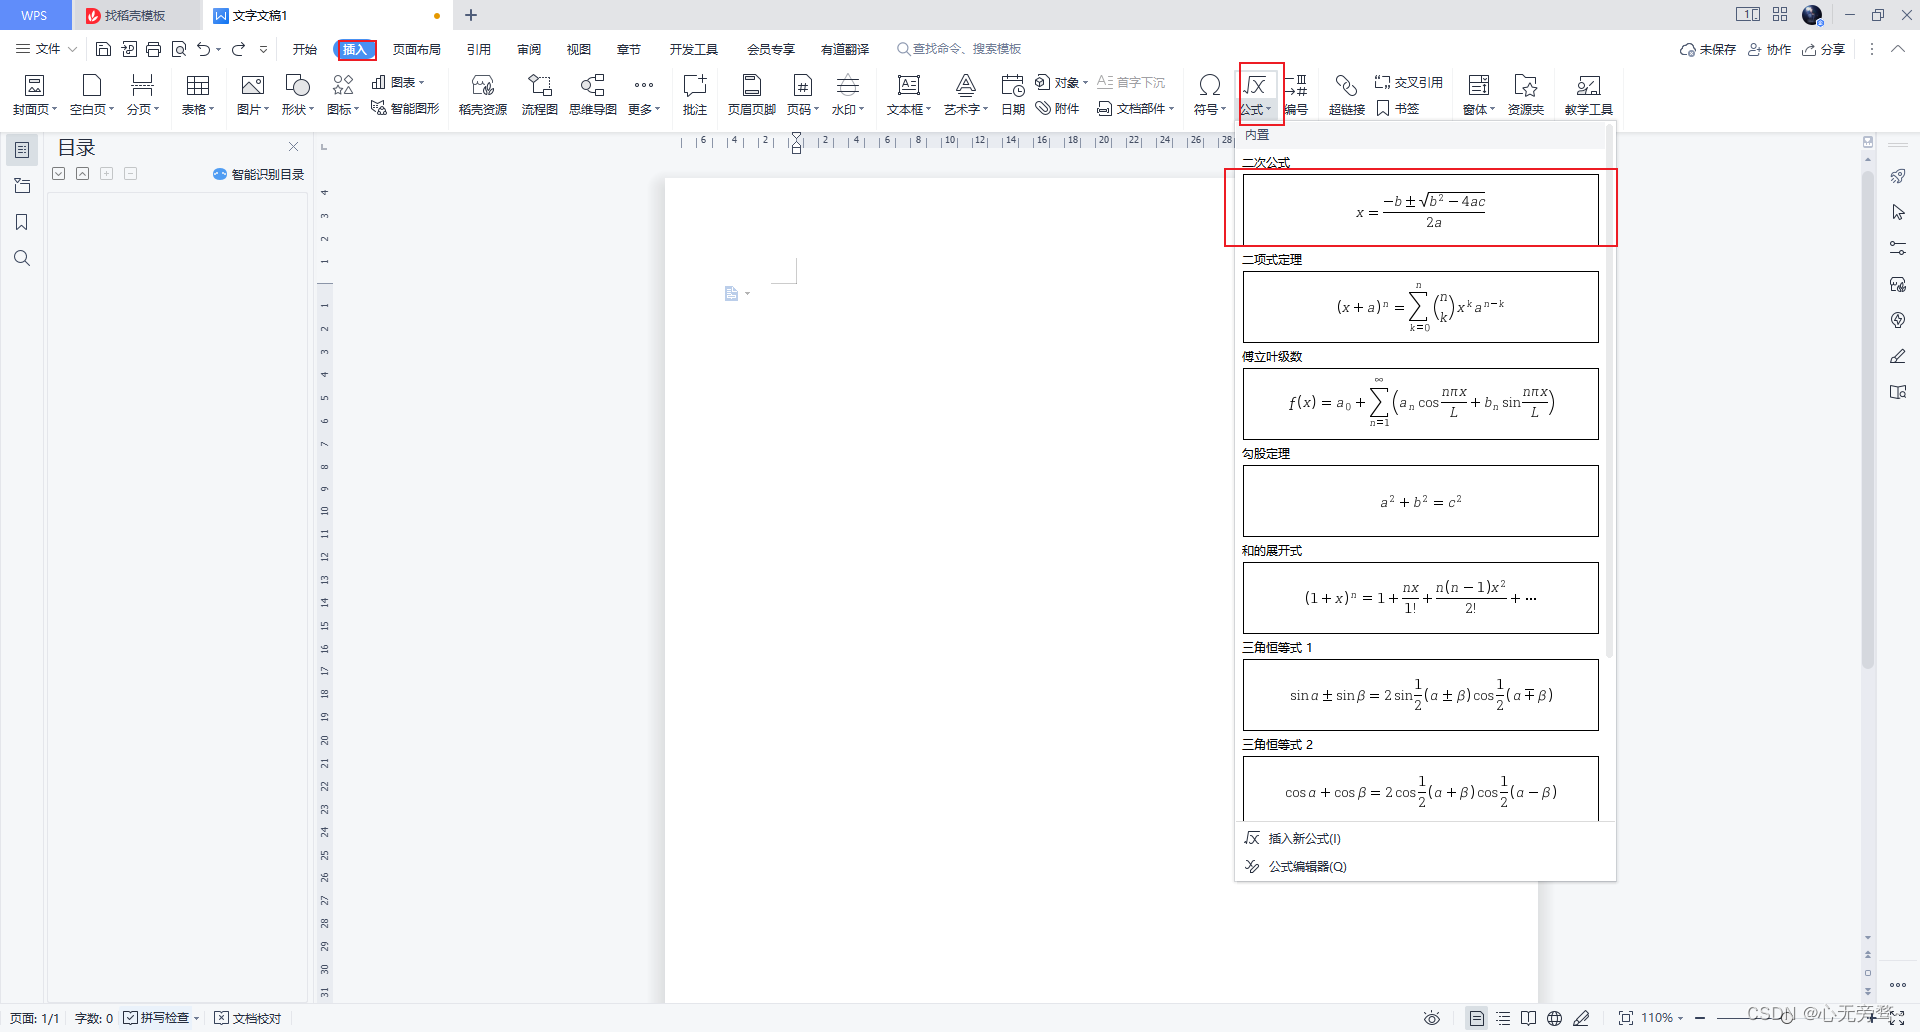Switch to the 页面布局 ribbon tab
The height and width of the screenshot is (1032, 1920).
tap(417, 49)
